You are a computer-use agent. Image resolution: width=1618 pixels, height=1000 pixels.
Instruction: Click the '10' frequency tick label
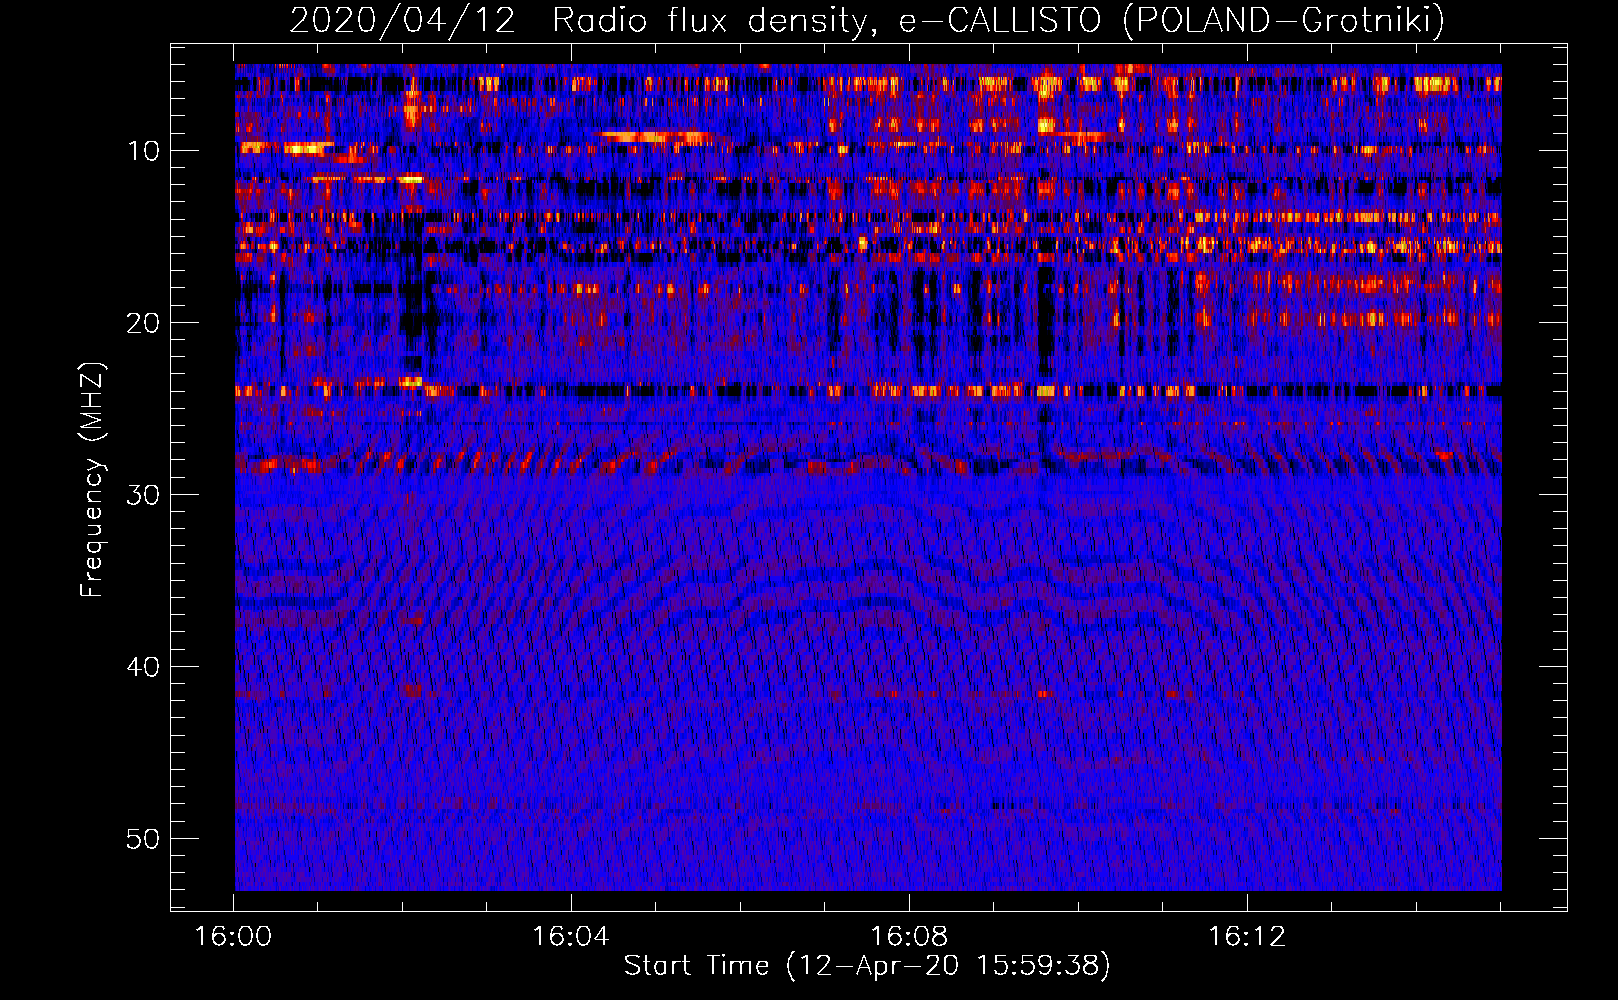144,151
